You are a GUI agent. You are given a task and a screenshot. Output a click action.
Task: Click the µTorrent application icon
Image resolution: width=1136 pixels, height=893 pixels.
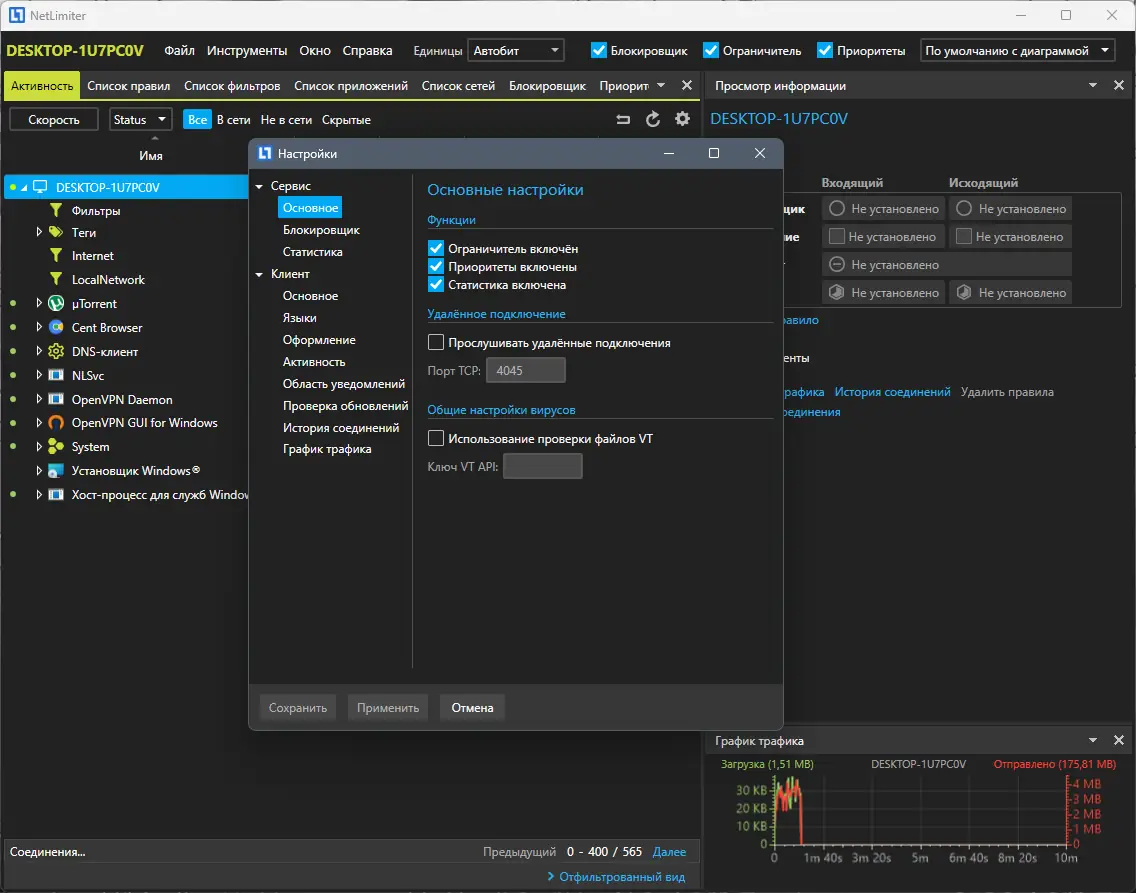coord(56,304)
